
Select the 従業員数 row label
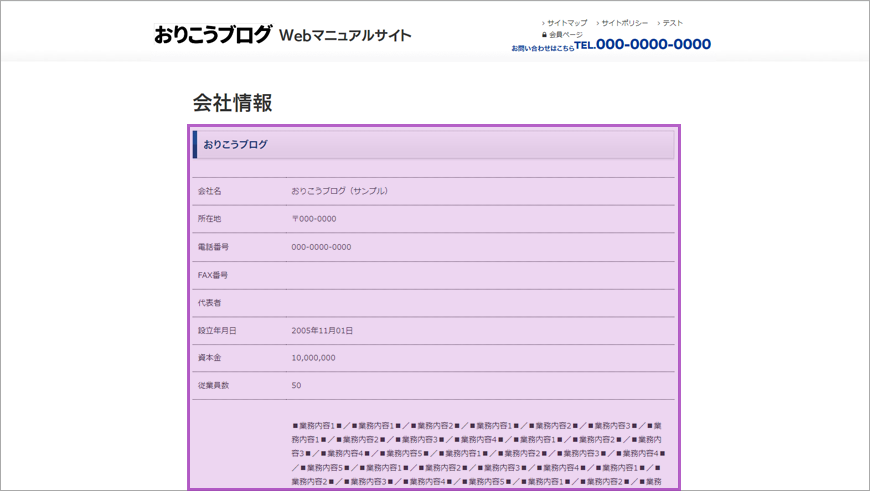[213, 386]
